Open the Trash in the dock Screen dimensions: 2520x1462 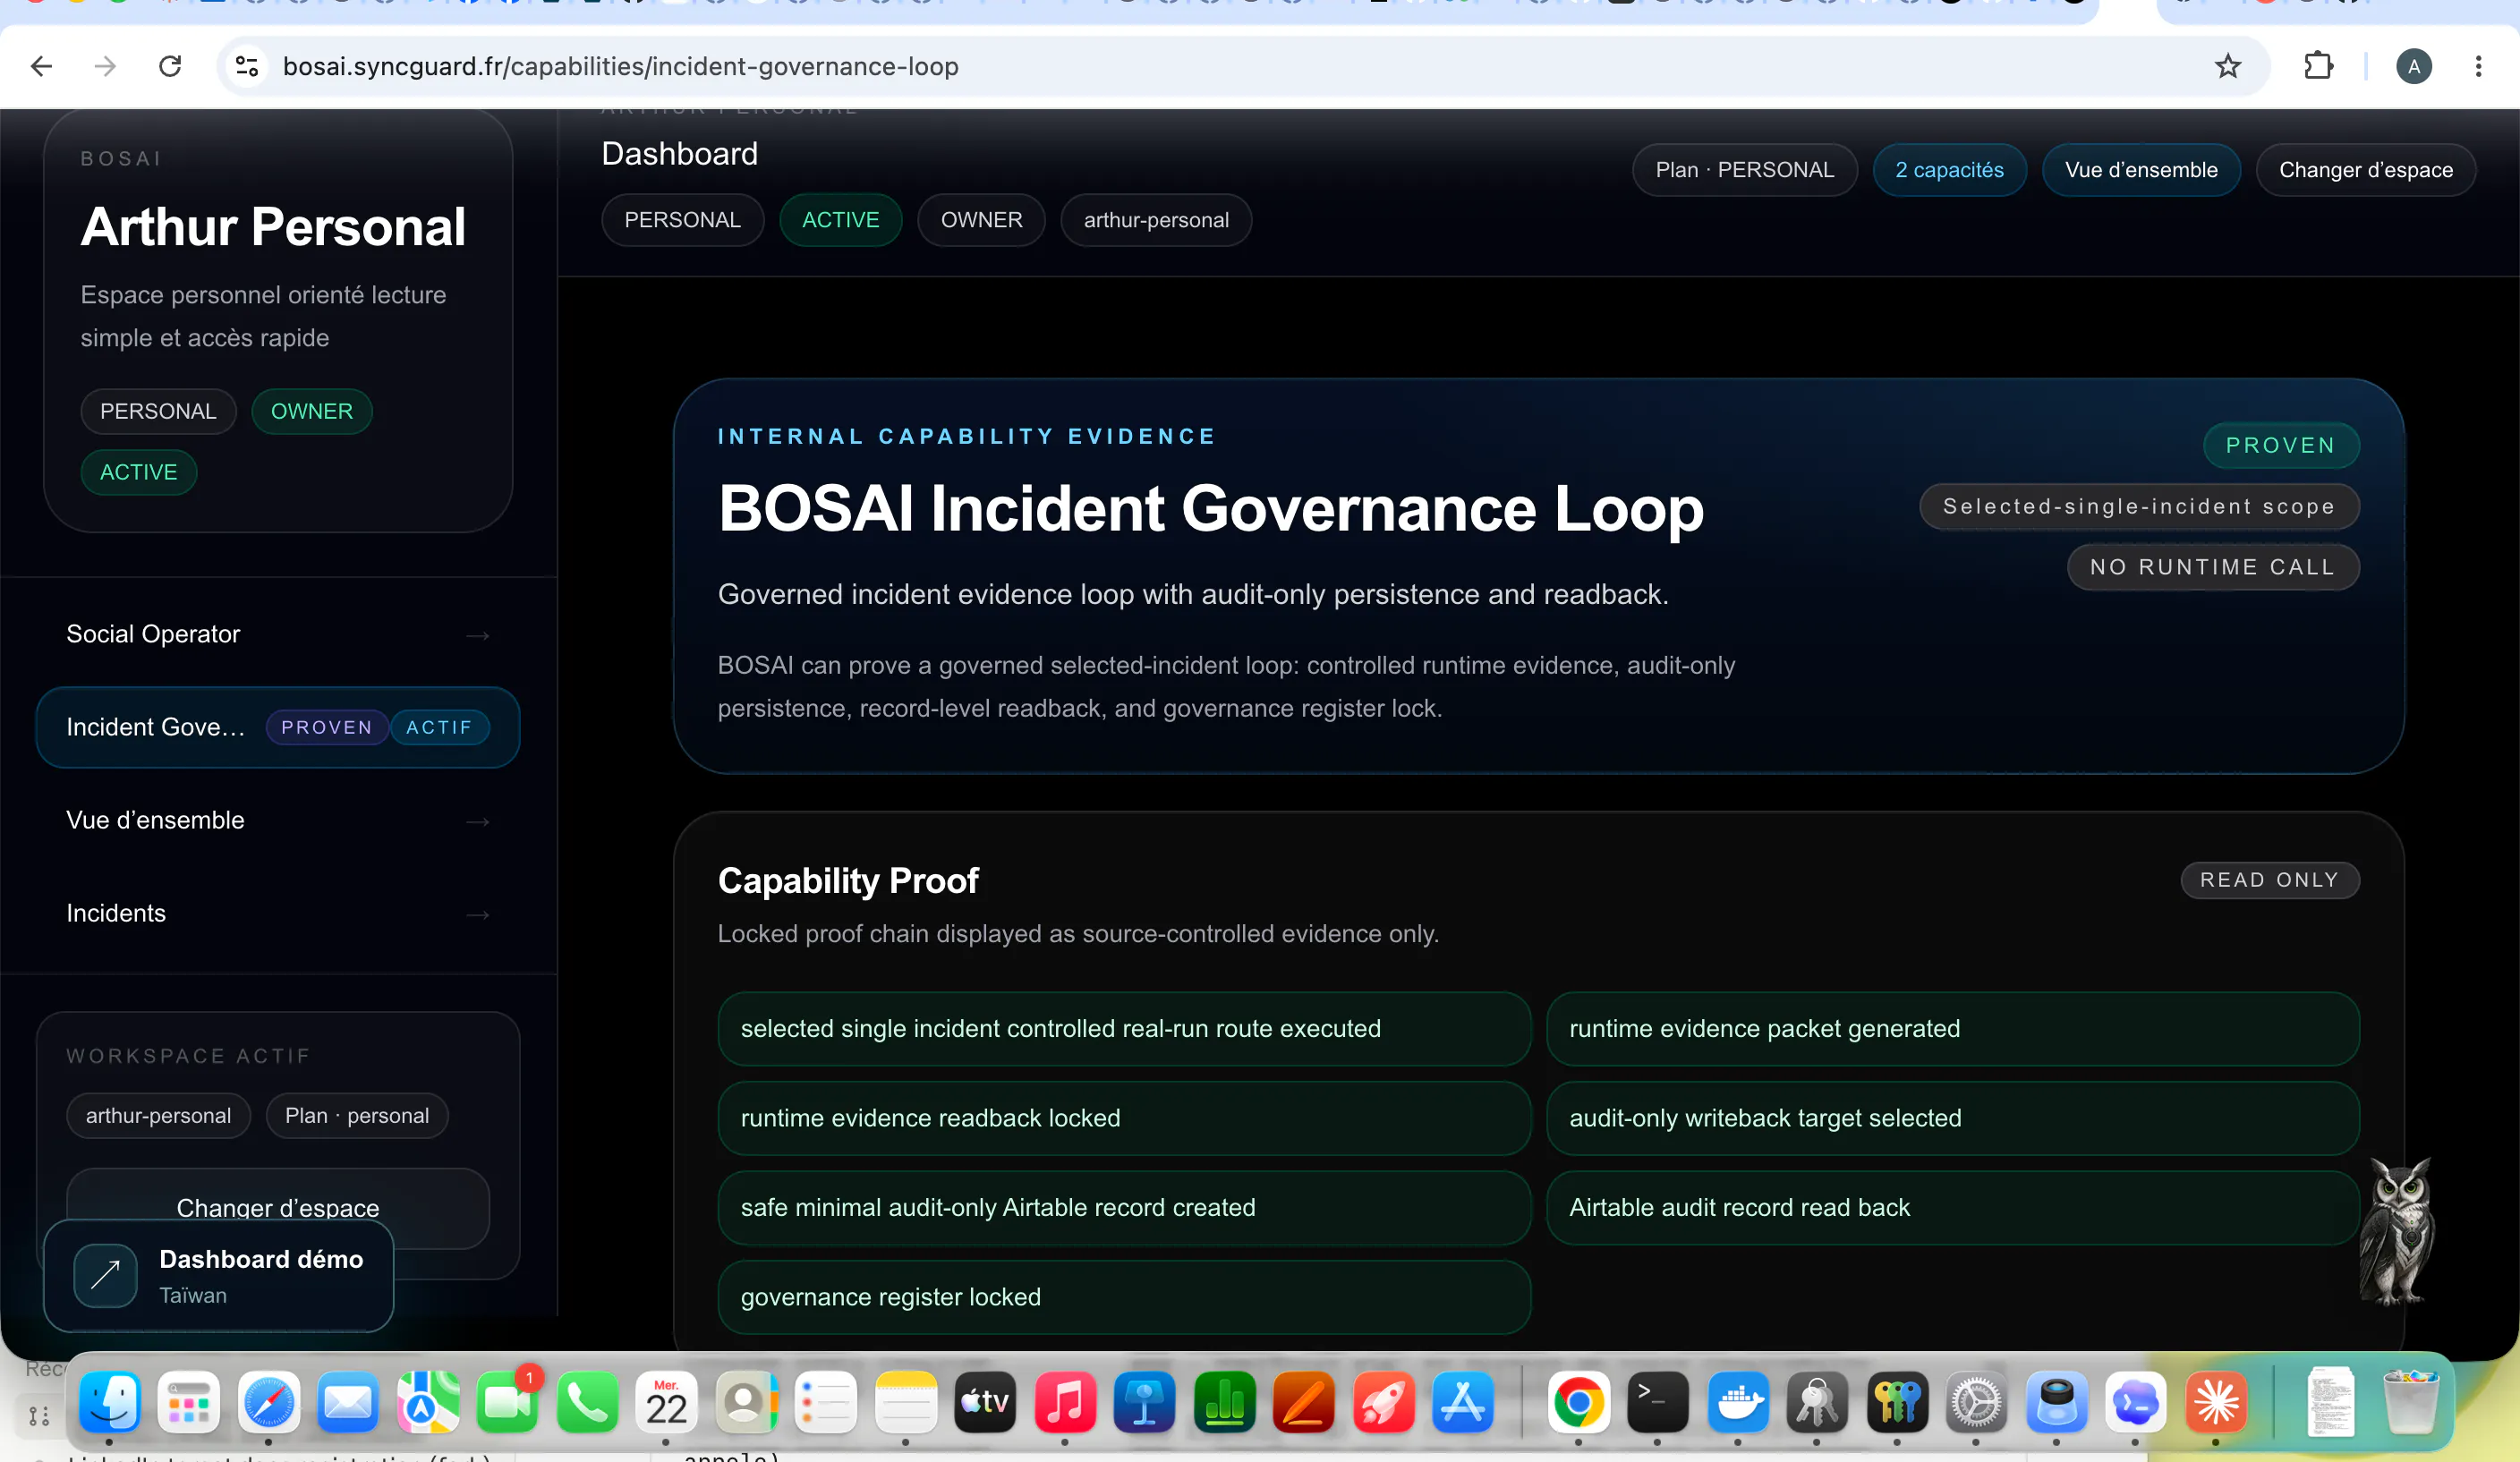click(x=2411, y=1402)
